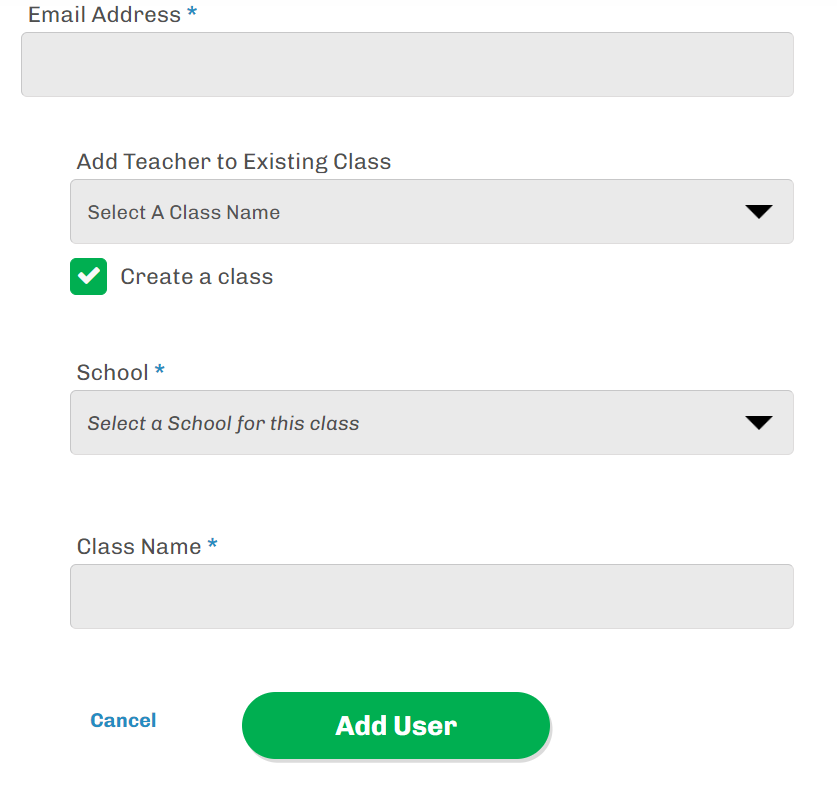Click the Select a School for this class placeholder
This screenshot has width=837, height=789.
[x=223, y=423]
